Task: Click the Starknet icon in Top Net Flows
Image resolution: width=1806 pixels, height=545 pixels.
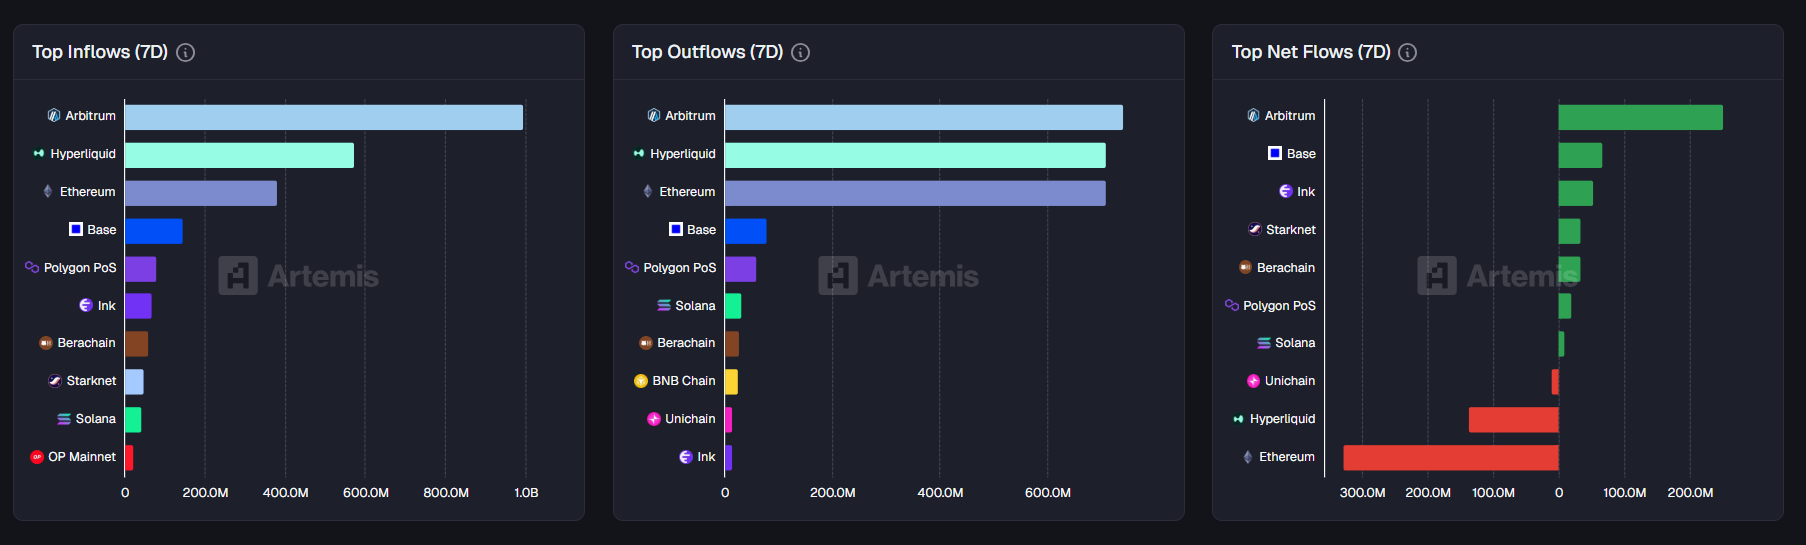Action: click(x=1255, y=229)
